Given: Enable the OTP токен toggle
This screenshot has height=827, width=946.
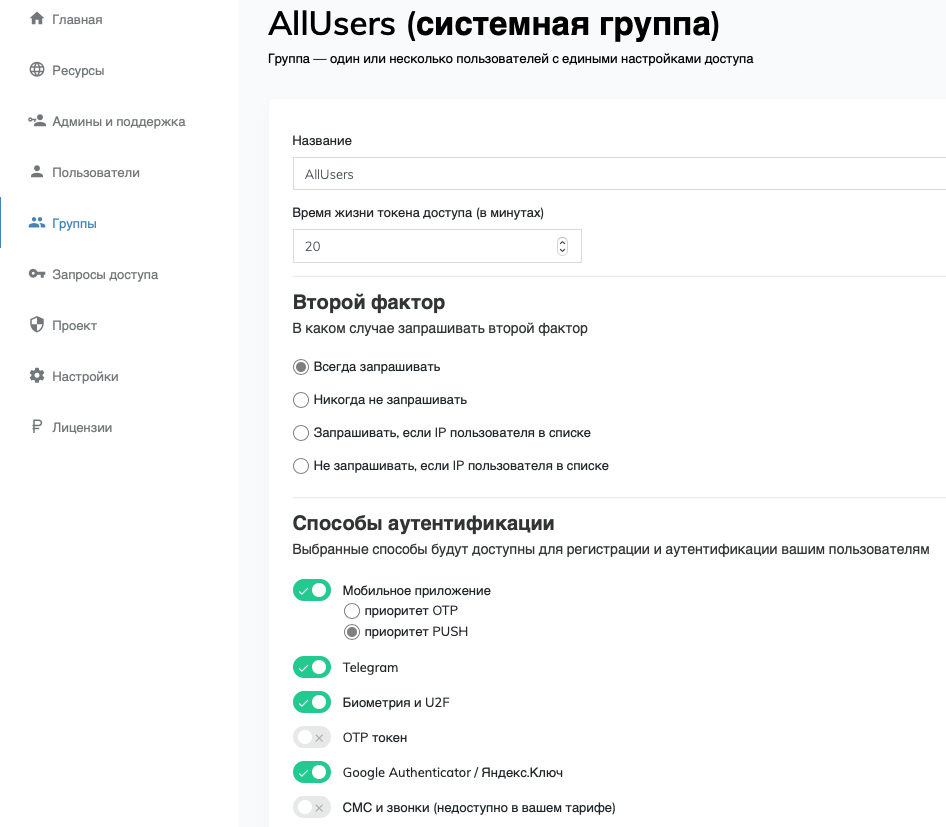Looking at the screenshot, I should point(311,737).
